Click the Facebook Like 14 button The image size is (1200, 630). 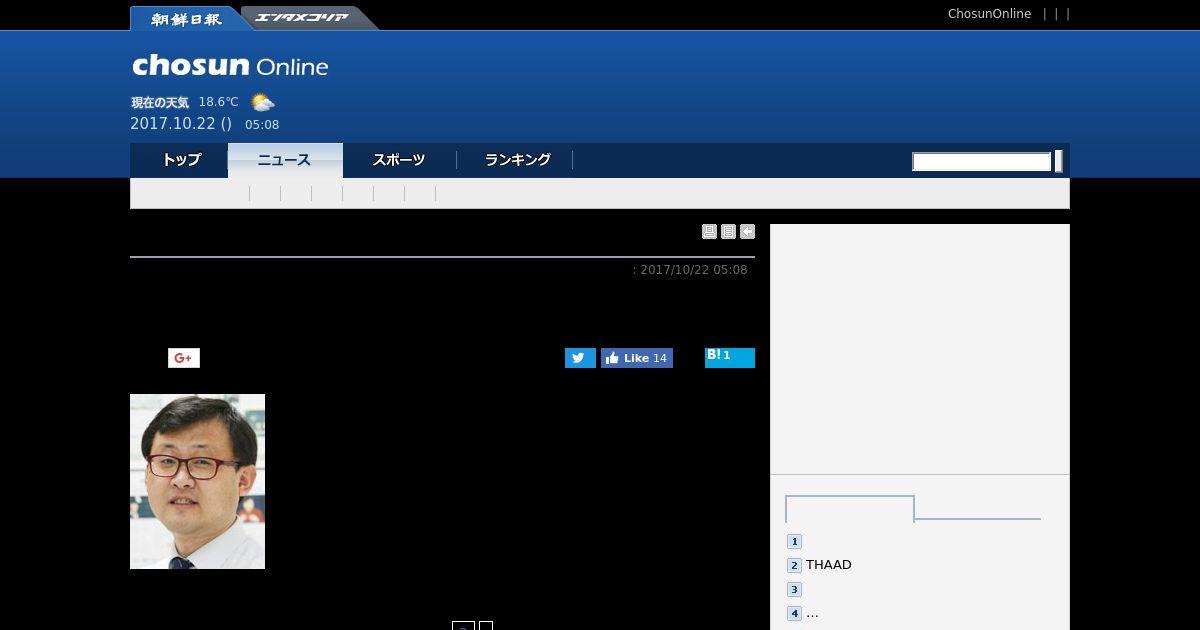coord(637,358)
